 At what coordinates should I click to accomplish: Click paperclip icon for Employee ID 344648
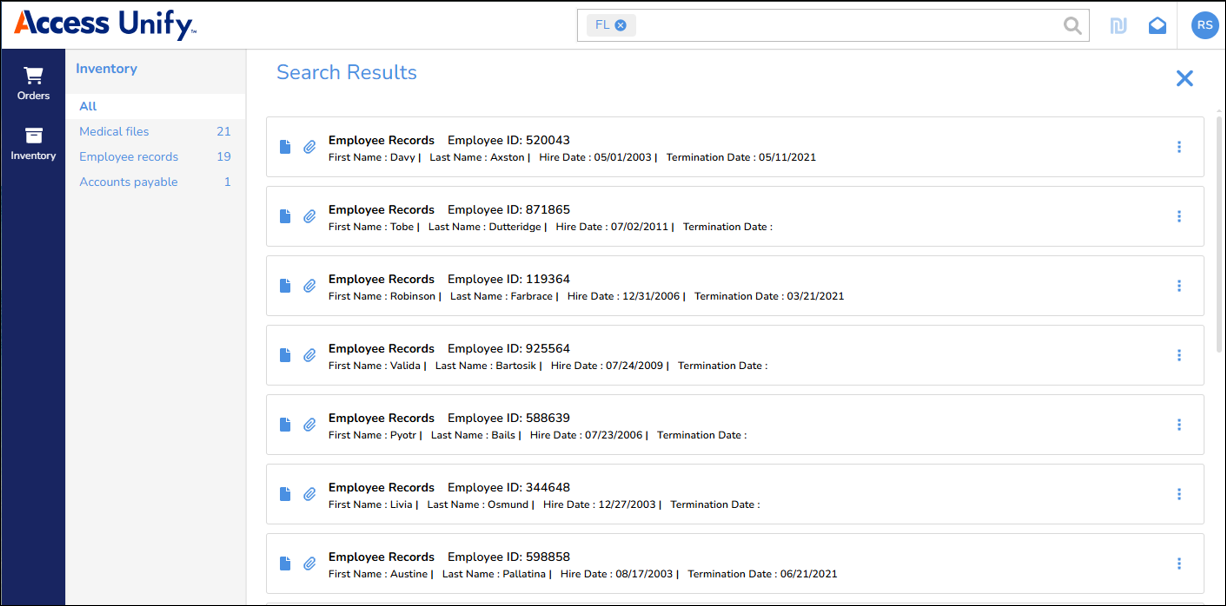click(310, 494)
